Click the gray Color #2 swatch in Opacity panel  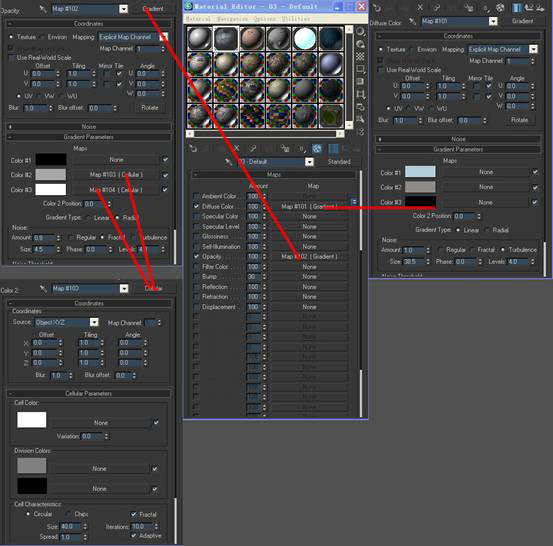coord(50,175)
